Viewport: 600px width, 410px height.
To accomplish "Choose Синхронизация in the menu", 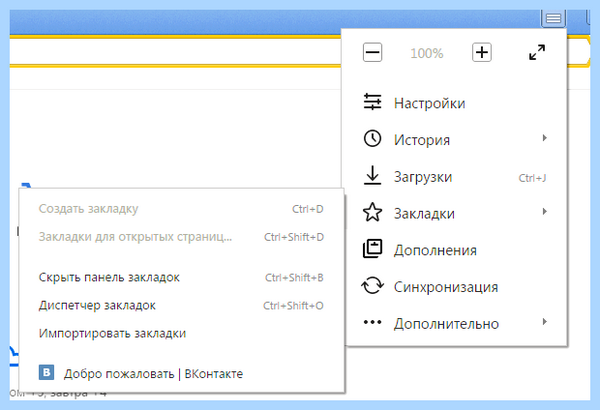I will click(456, 287).
